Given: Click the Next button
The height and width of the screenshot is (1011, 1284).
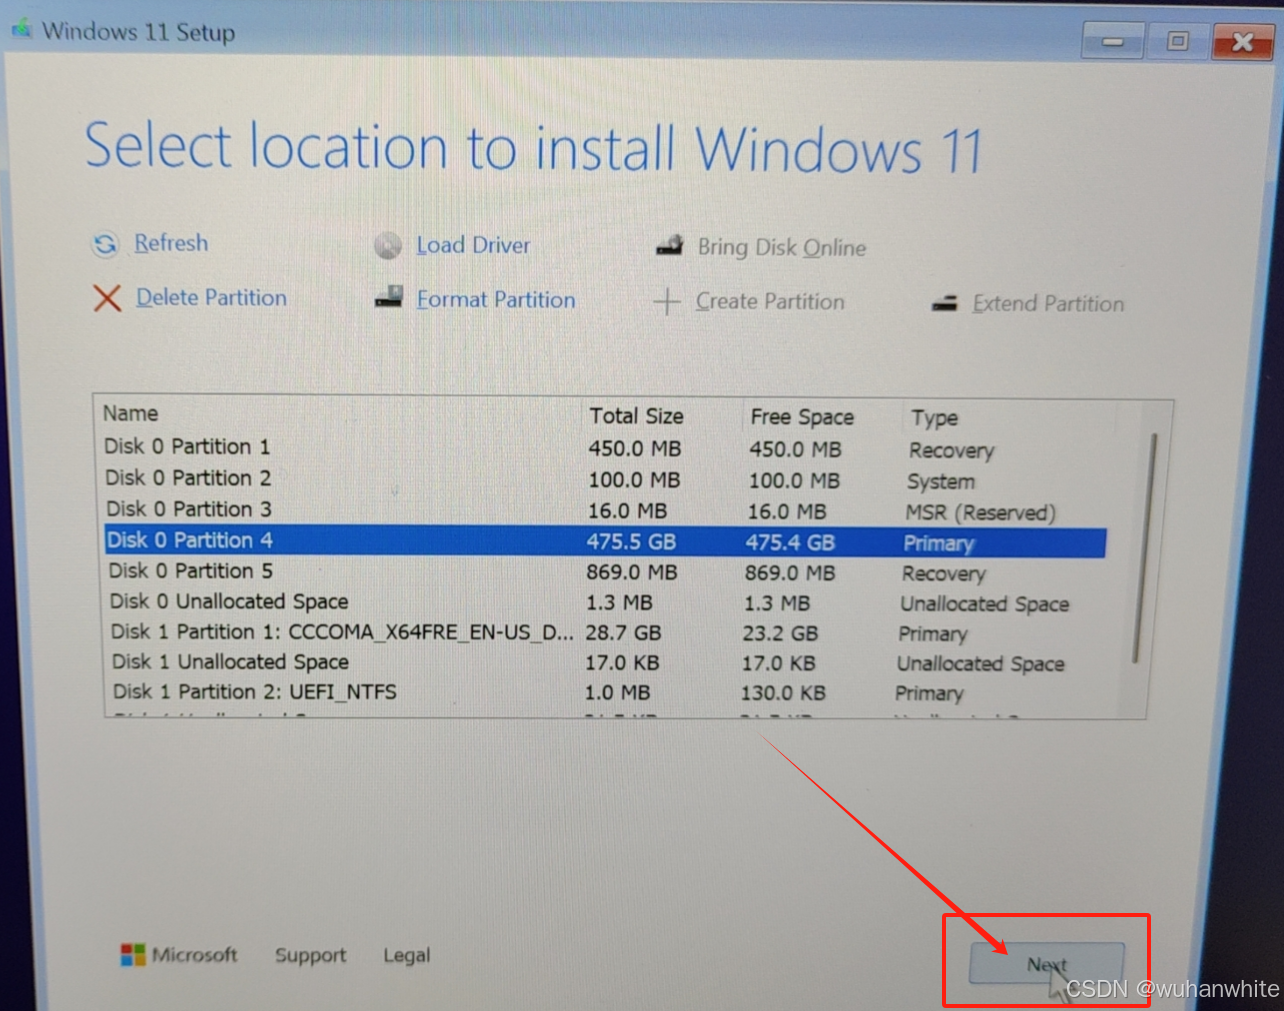Looking at the screenshot, I should coord(1047,964).
